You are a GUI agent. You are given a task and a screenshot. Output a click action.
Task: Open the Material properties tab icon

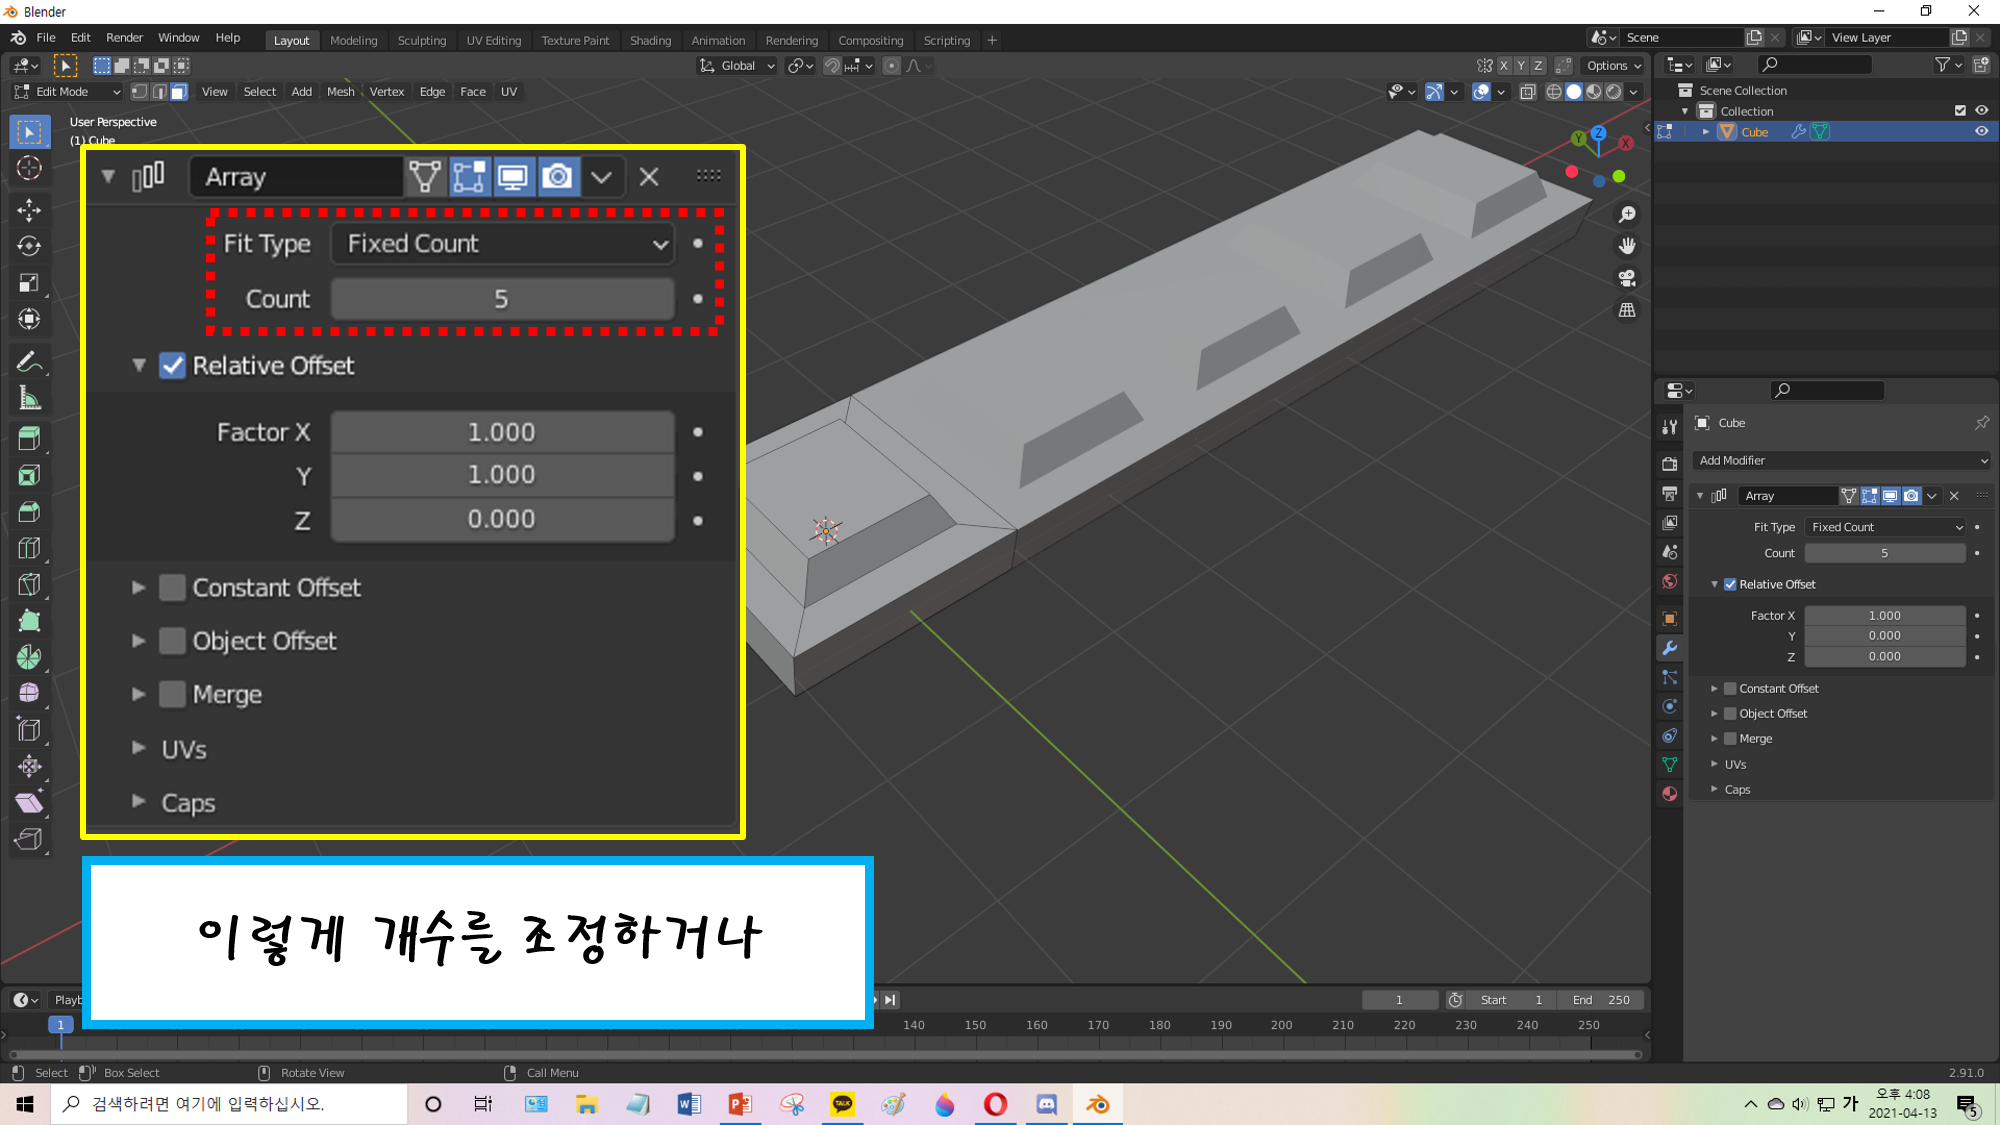coord(1669,793)
